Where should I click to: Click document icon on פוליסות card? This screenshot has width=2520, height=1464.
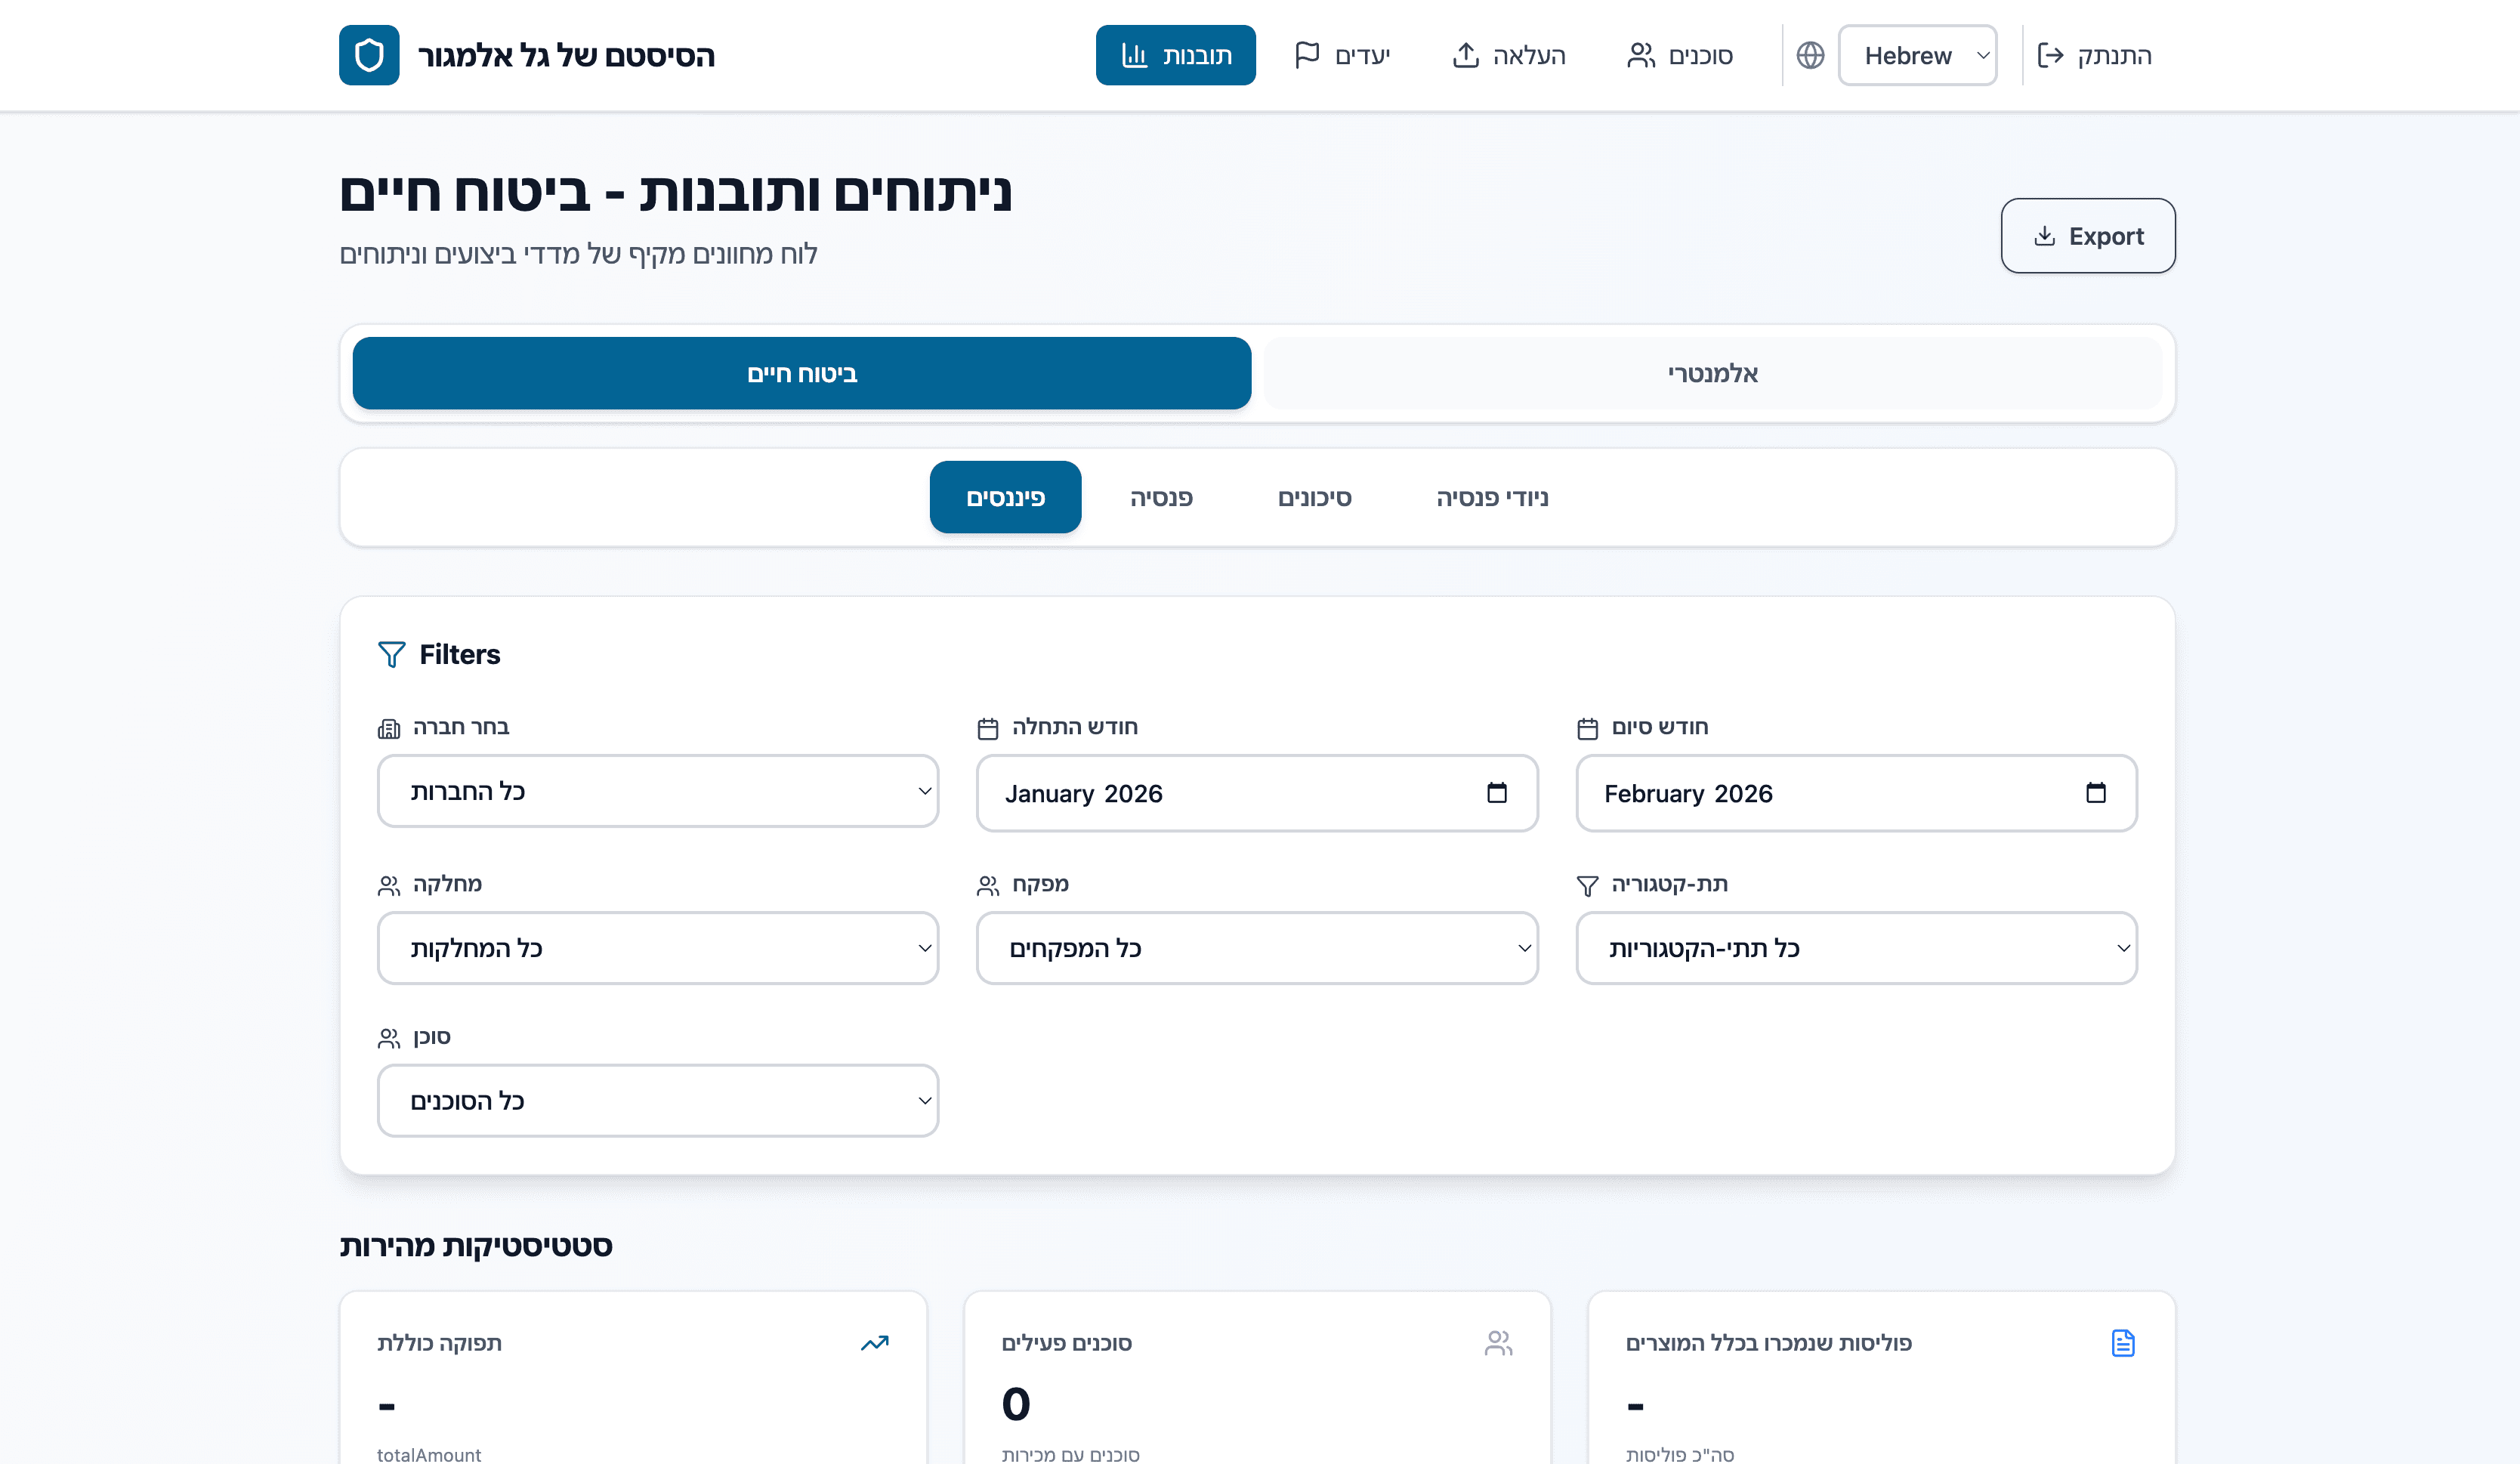click(x=2122, y=1343)
